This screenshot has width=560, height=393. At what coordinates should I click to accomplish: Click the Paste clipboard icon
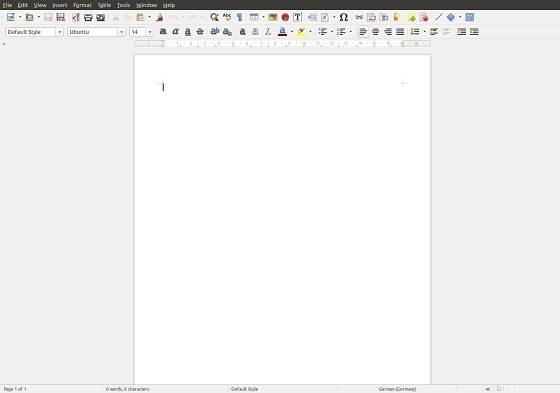140,17
